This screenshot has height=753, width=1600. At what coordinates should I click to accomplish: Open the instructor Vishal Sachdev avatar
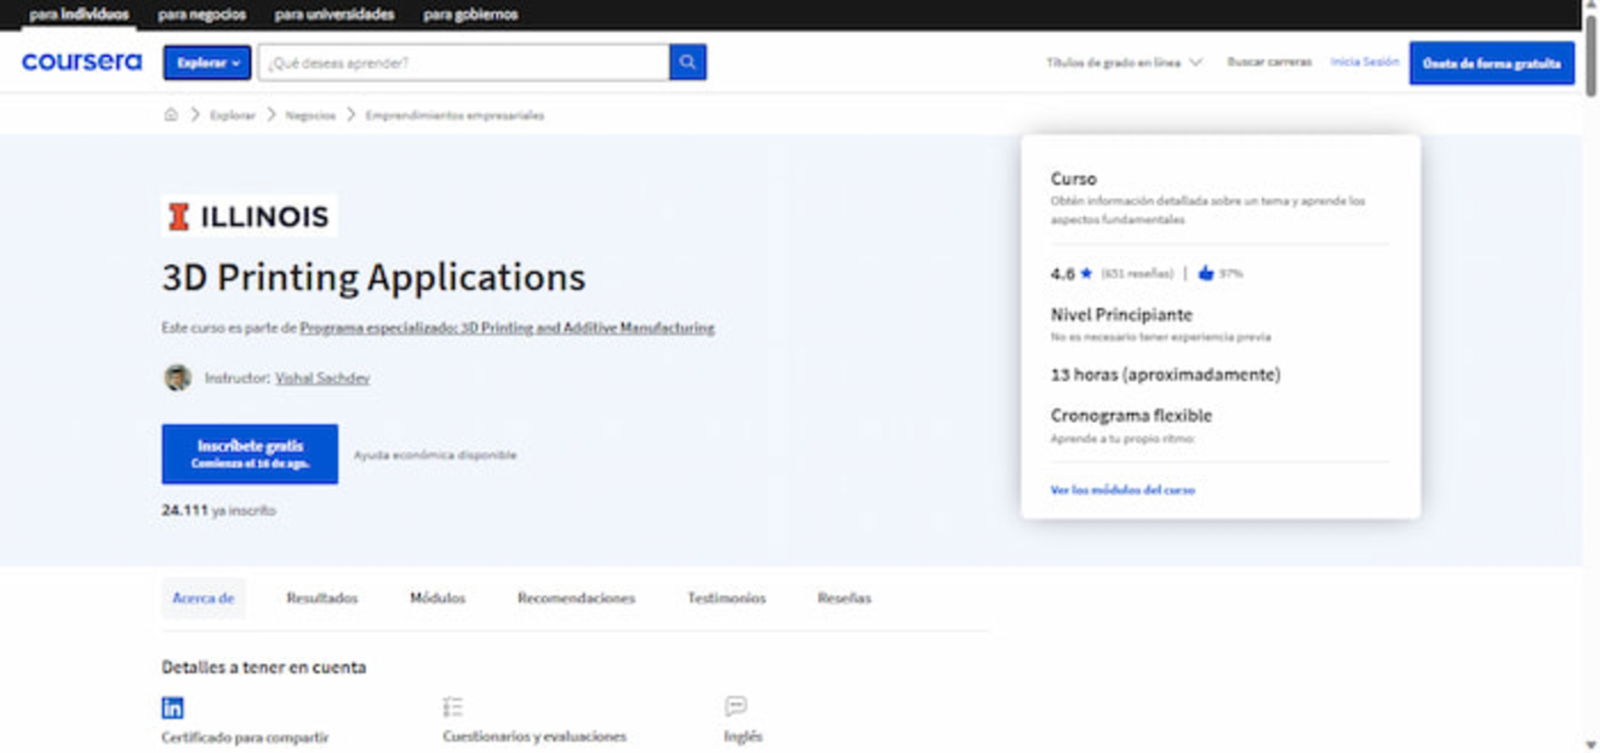178,378
